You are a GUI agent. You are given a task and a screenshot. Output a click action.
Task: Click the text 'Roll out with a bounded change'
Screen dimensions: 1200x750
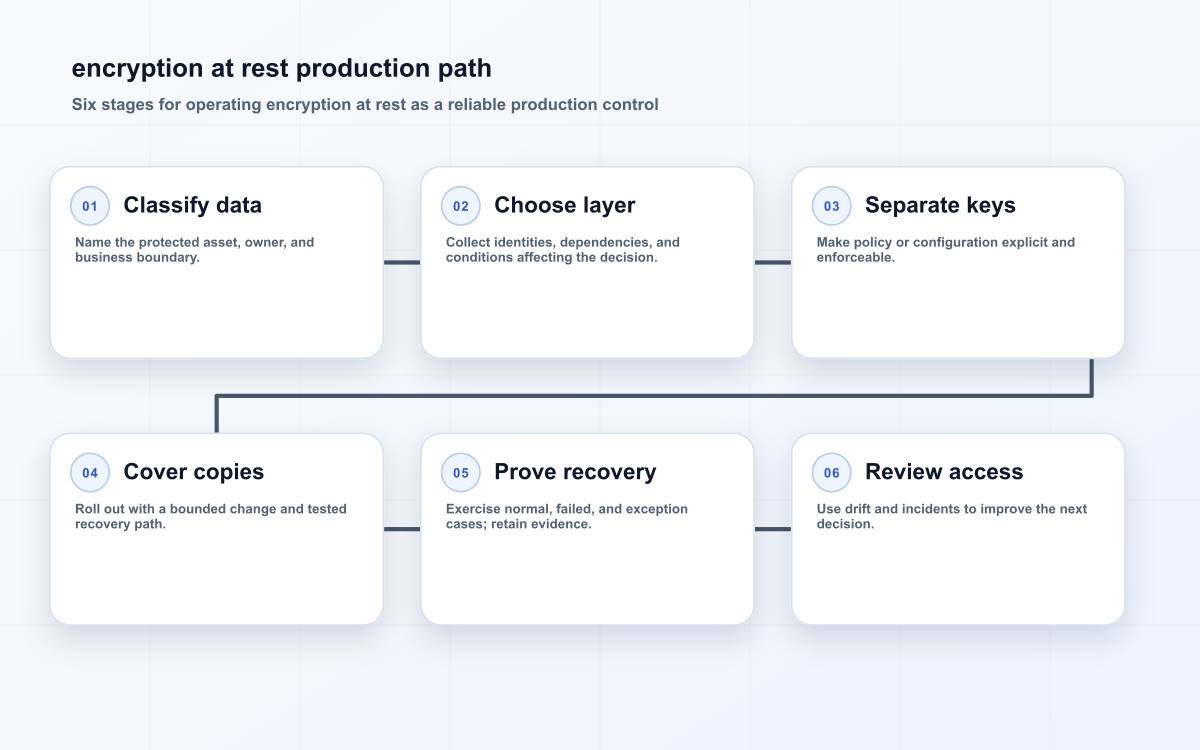pos(211,516)
